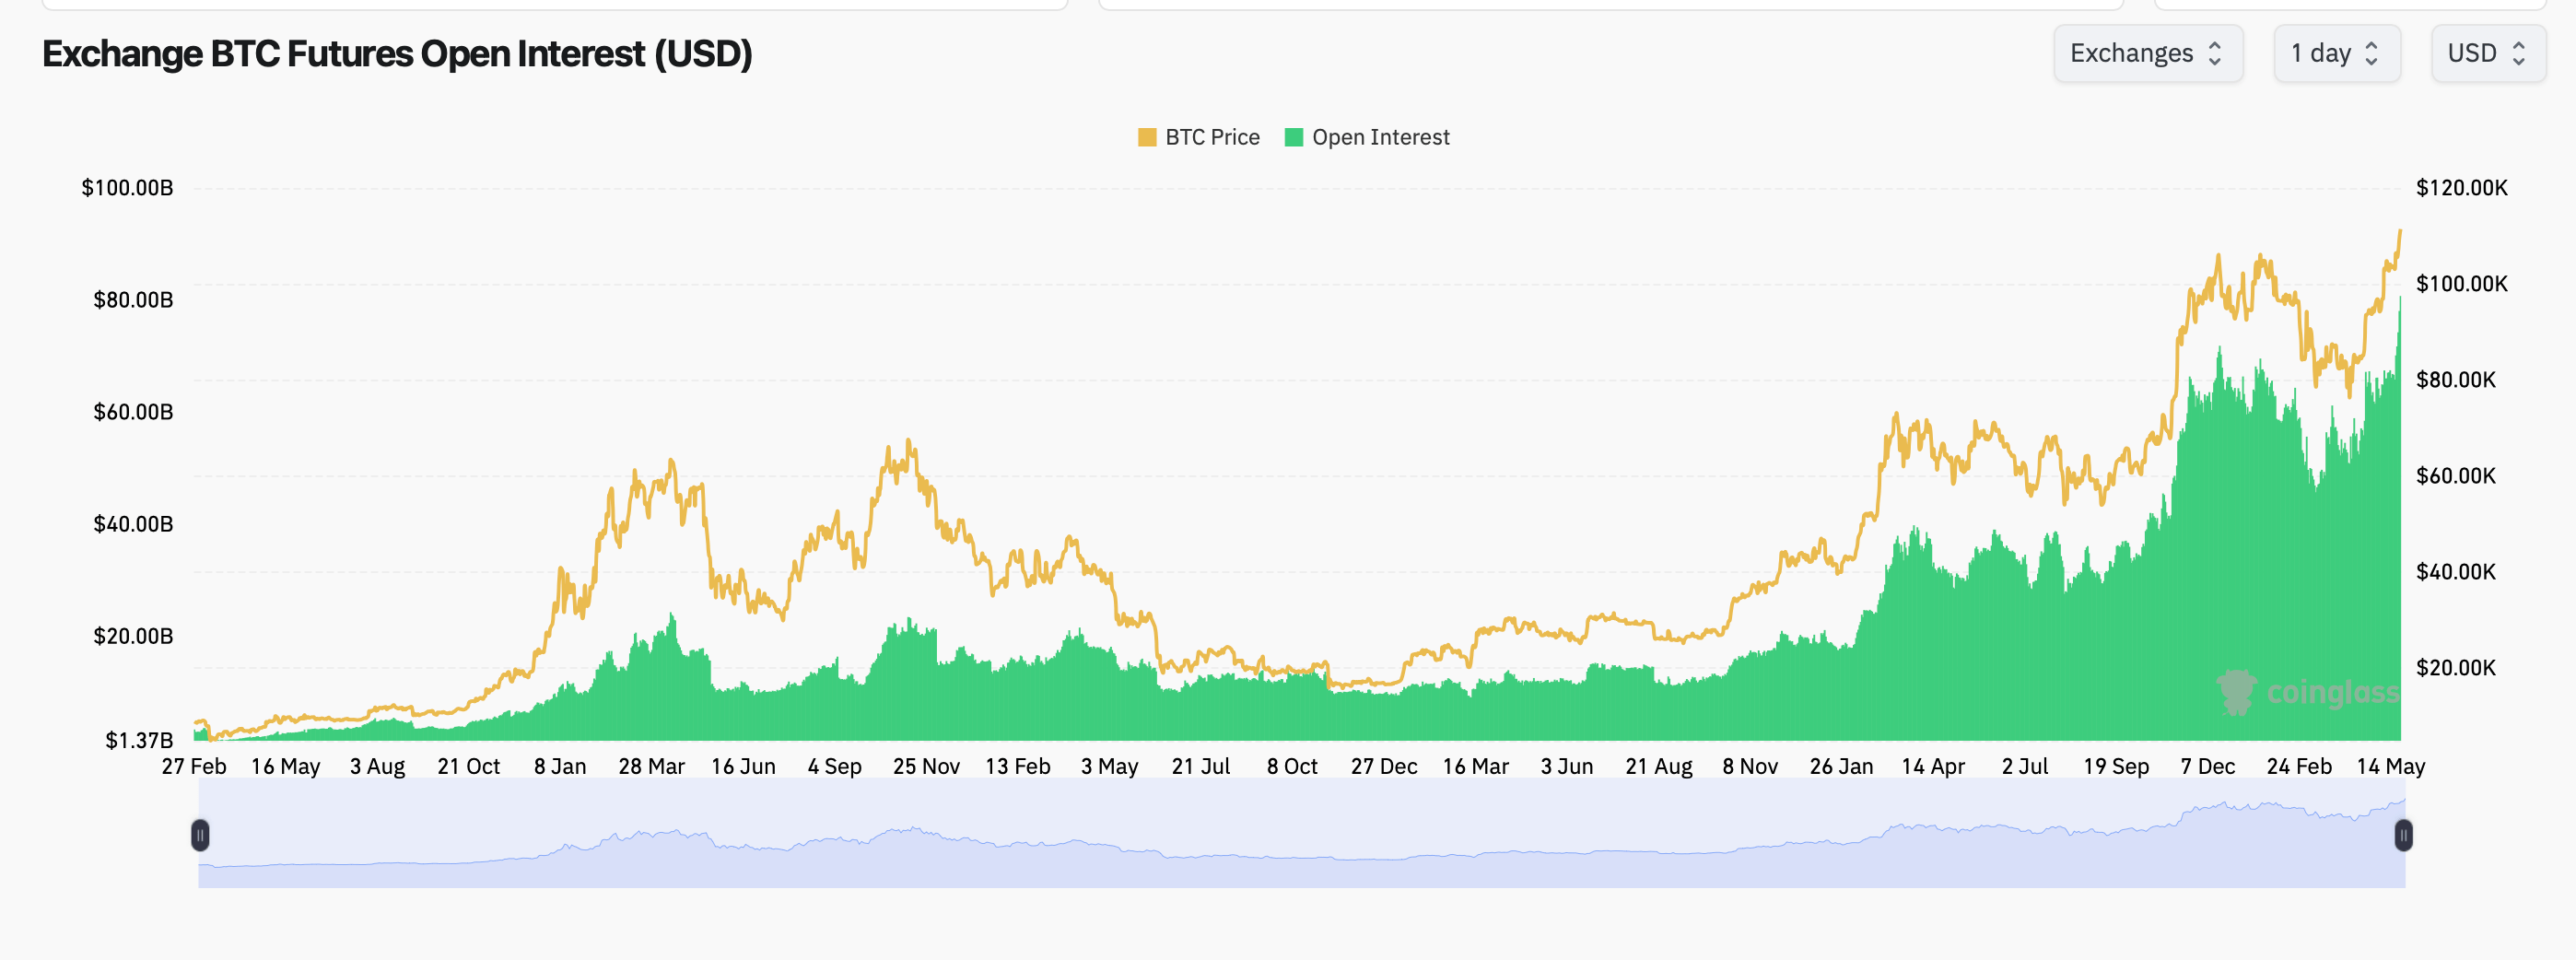Click the $100.00K right axis label
This screenshot has width=2576, height=960.
click(2462, 284)
